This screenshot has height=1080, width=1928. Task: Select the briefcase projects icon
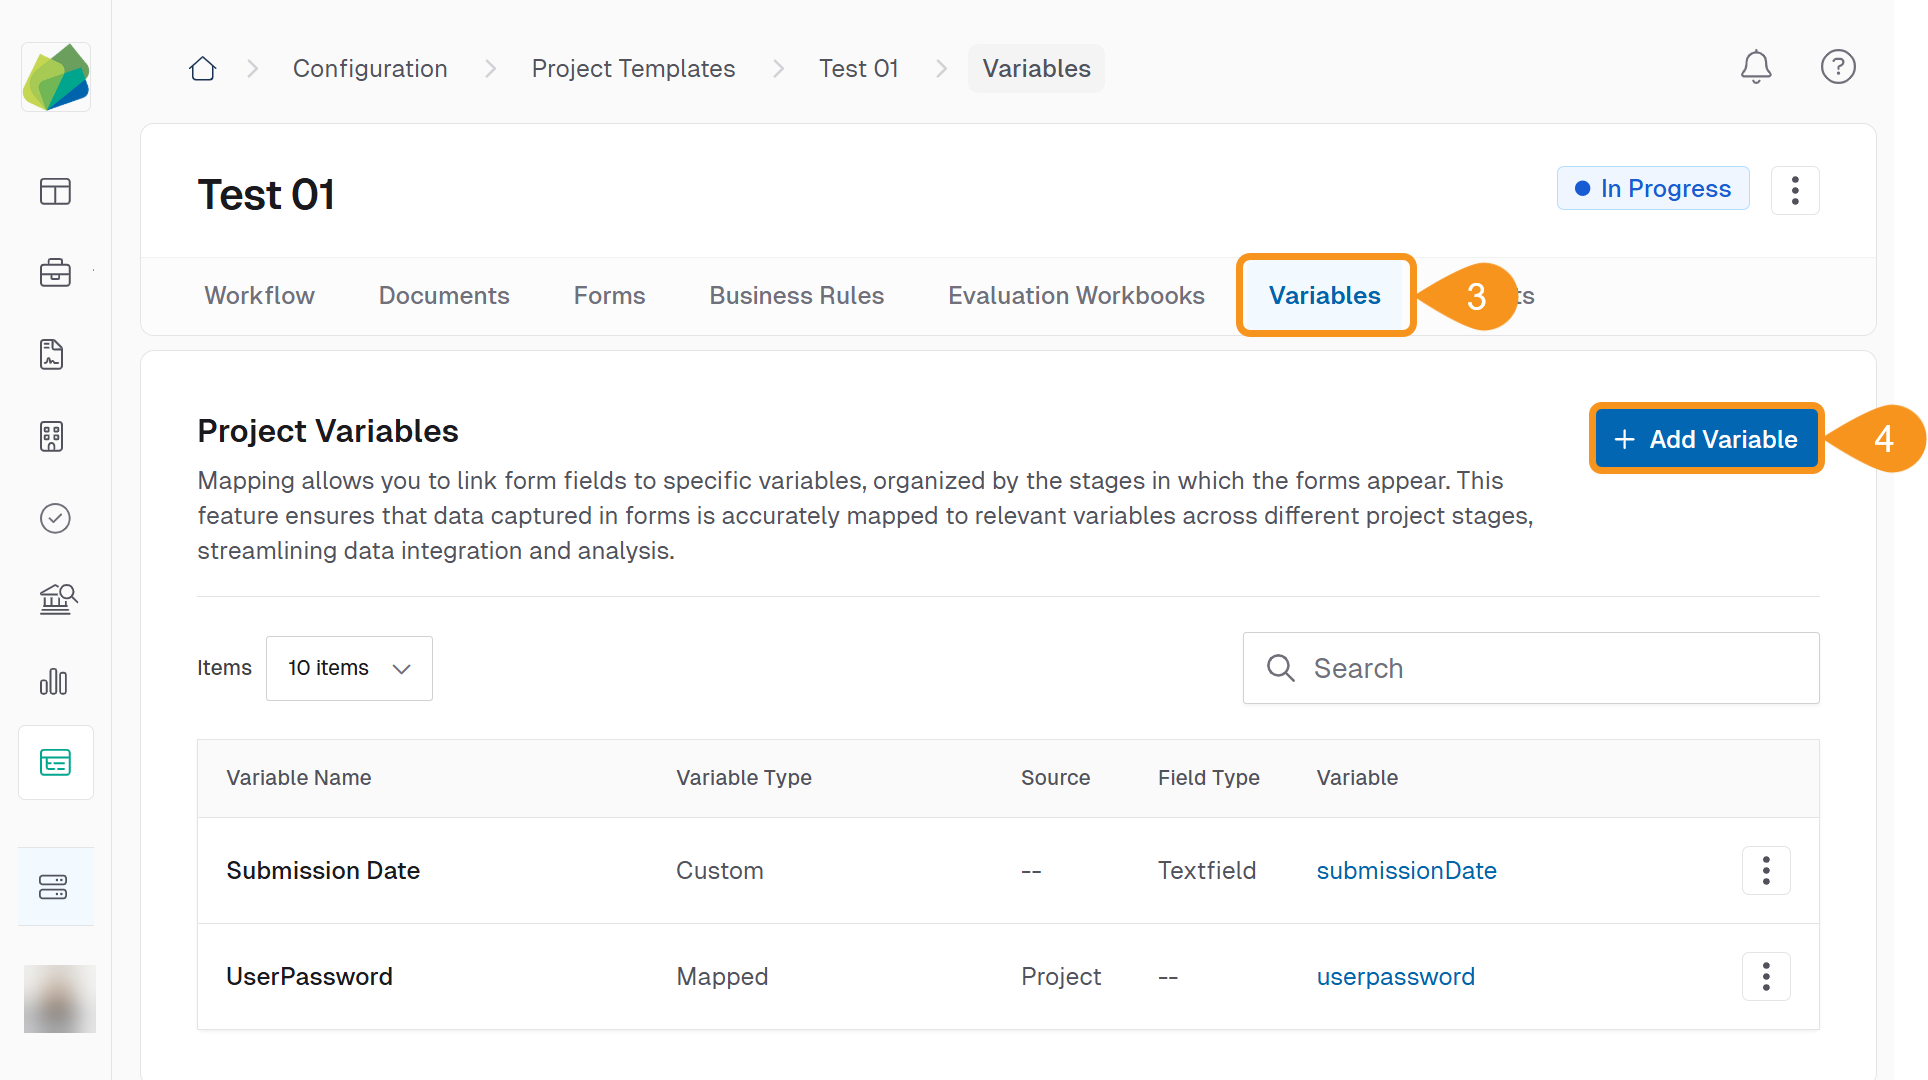click(x=55, y=273)
